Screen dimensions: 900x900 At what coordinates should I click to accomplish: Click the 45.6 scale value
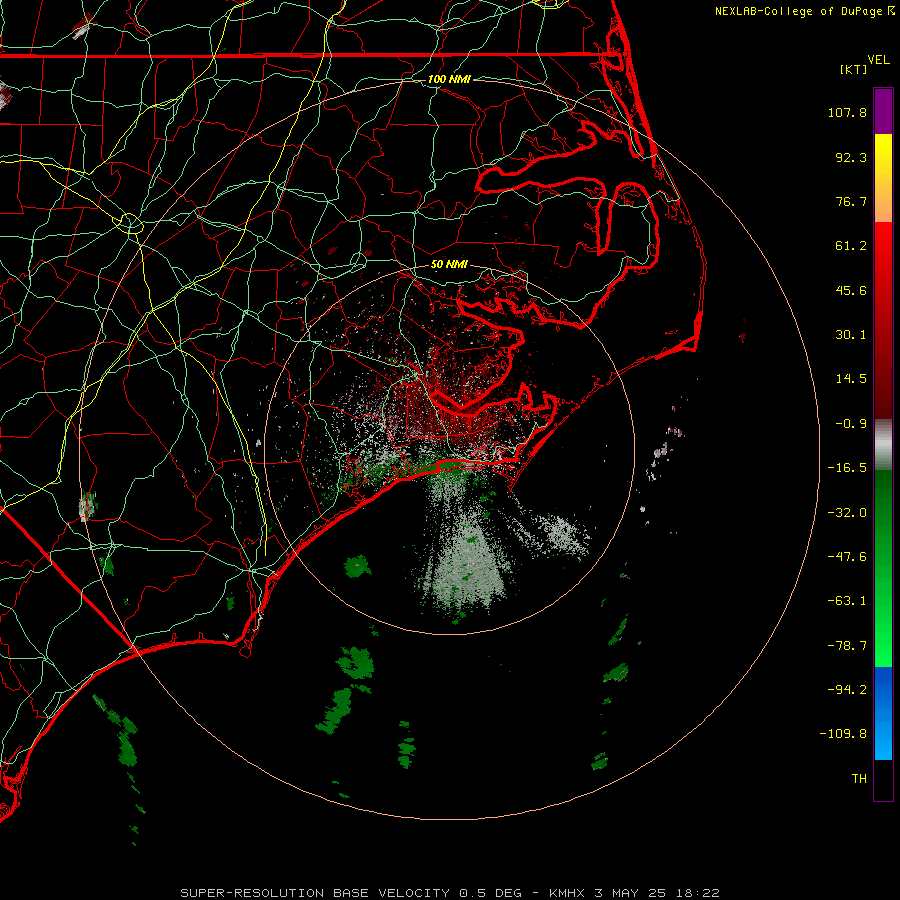click(851, 290)
